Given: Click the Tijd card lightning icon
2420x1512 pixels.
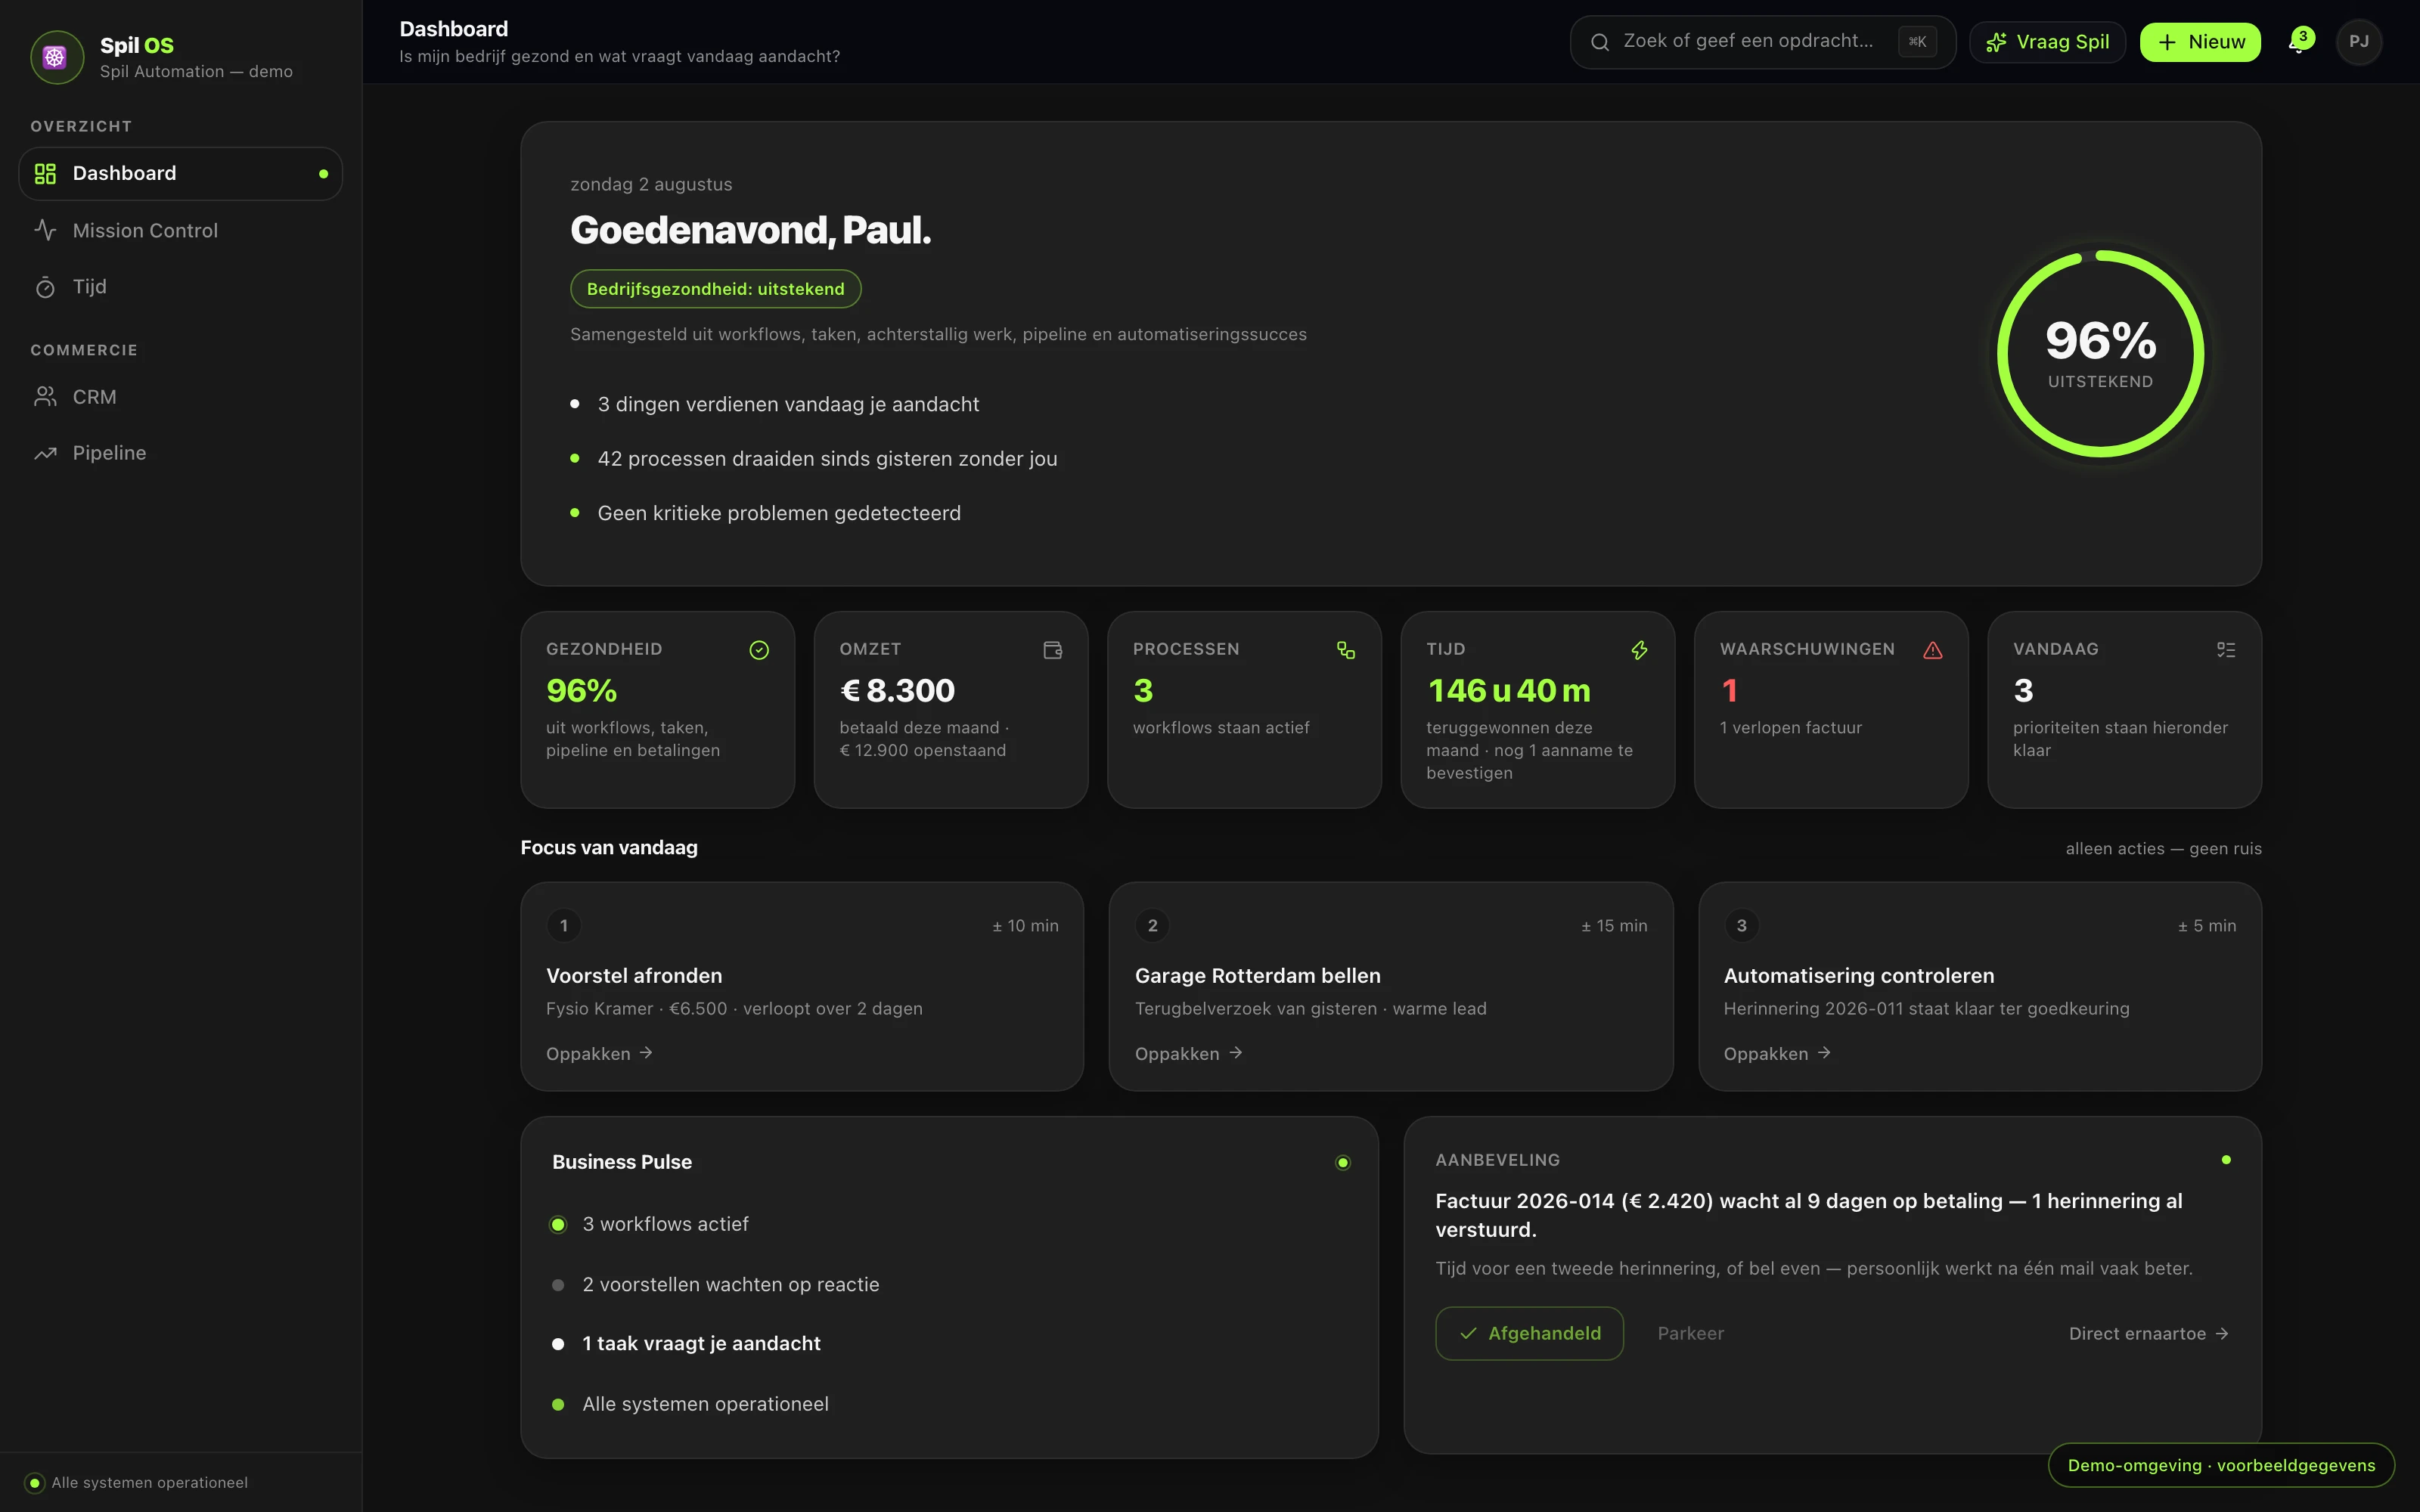Looking at the screenshot, I should 1639,650.
